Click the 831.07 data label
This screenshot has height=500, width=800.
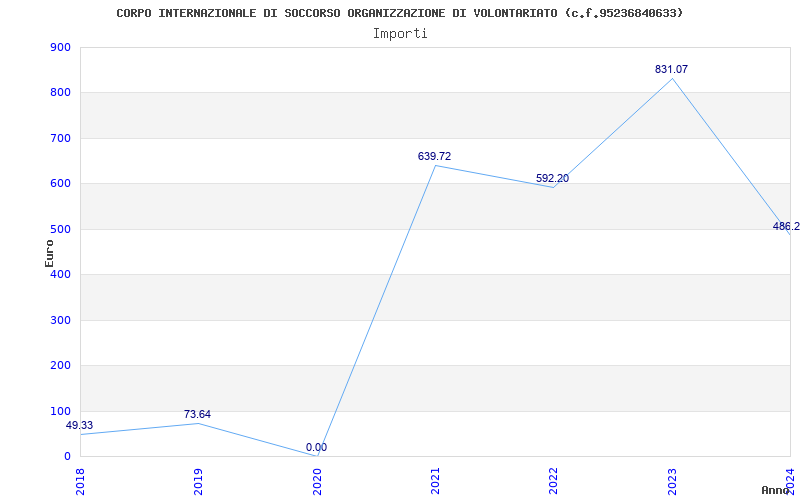(x=671, y=69)
